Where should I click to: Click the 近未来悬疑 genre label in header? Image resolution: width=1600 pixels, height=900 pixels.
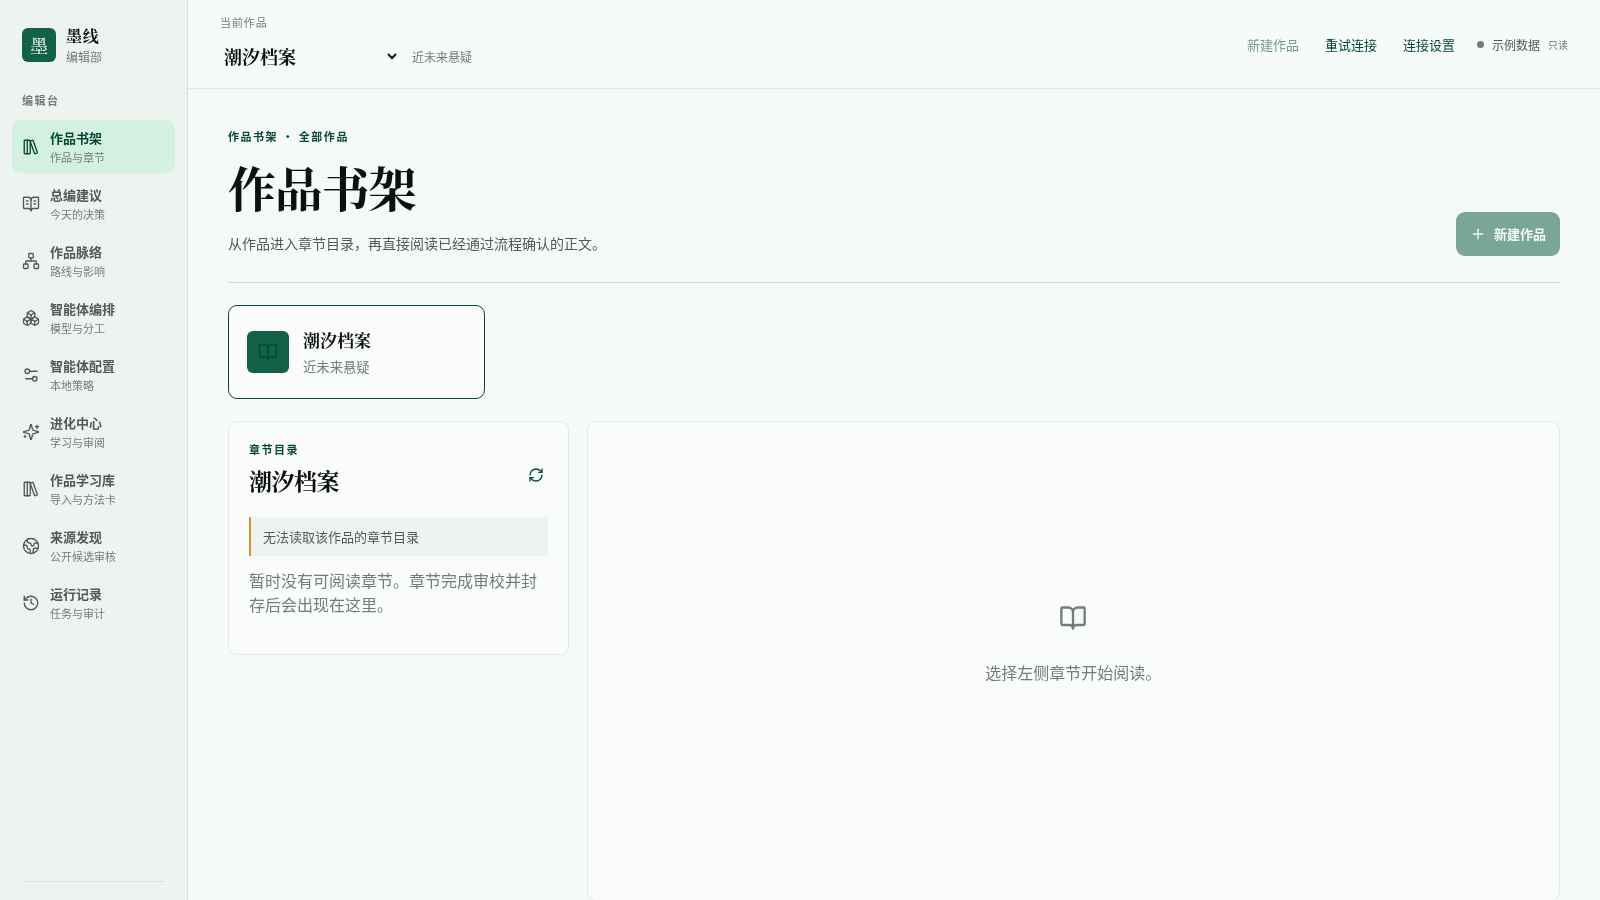pyautogui.click(x=442, y=58)
